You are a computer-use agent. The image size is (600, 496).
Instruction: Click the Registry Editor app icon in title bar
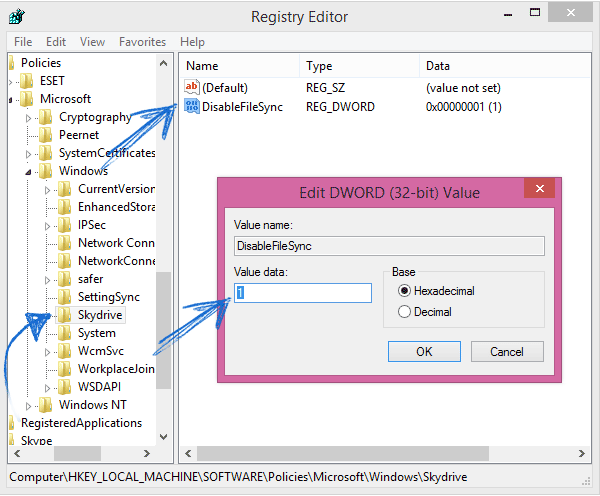point(17,17)
